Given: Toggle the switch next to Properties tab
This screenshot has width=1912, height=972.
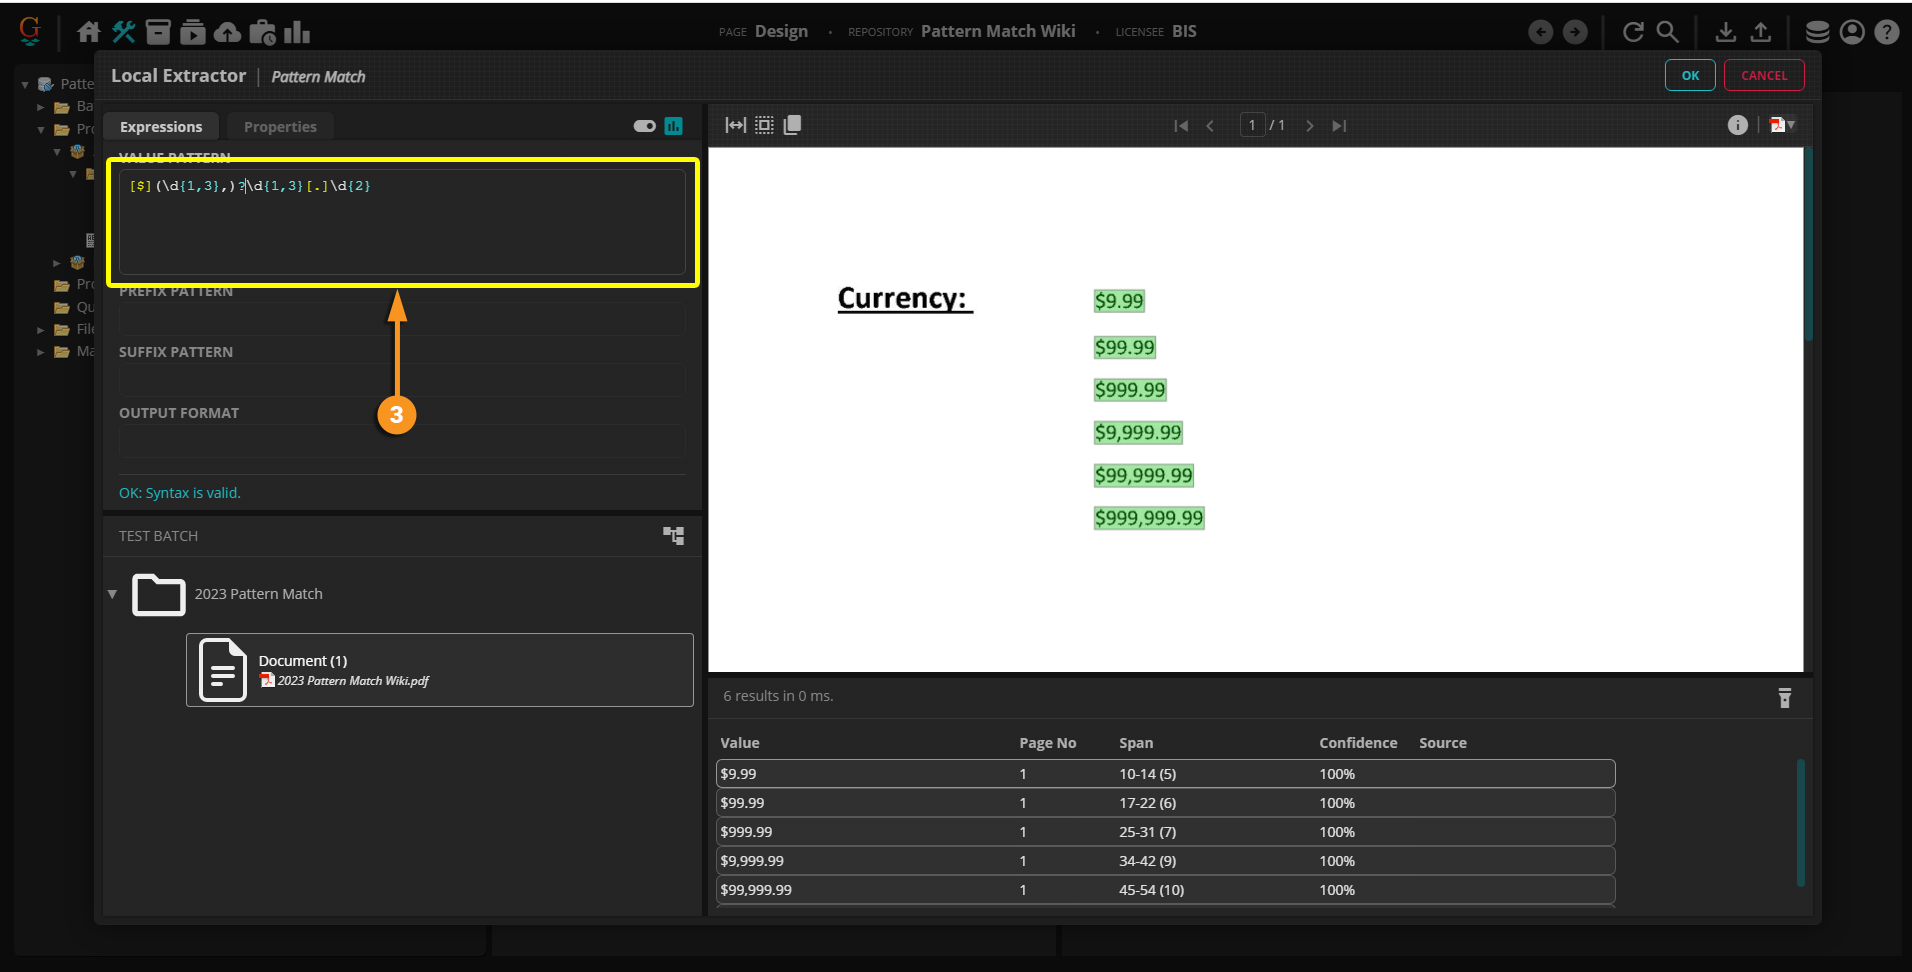Looking at the screenshot, I should coord(645,126).
